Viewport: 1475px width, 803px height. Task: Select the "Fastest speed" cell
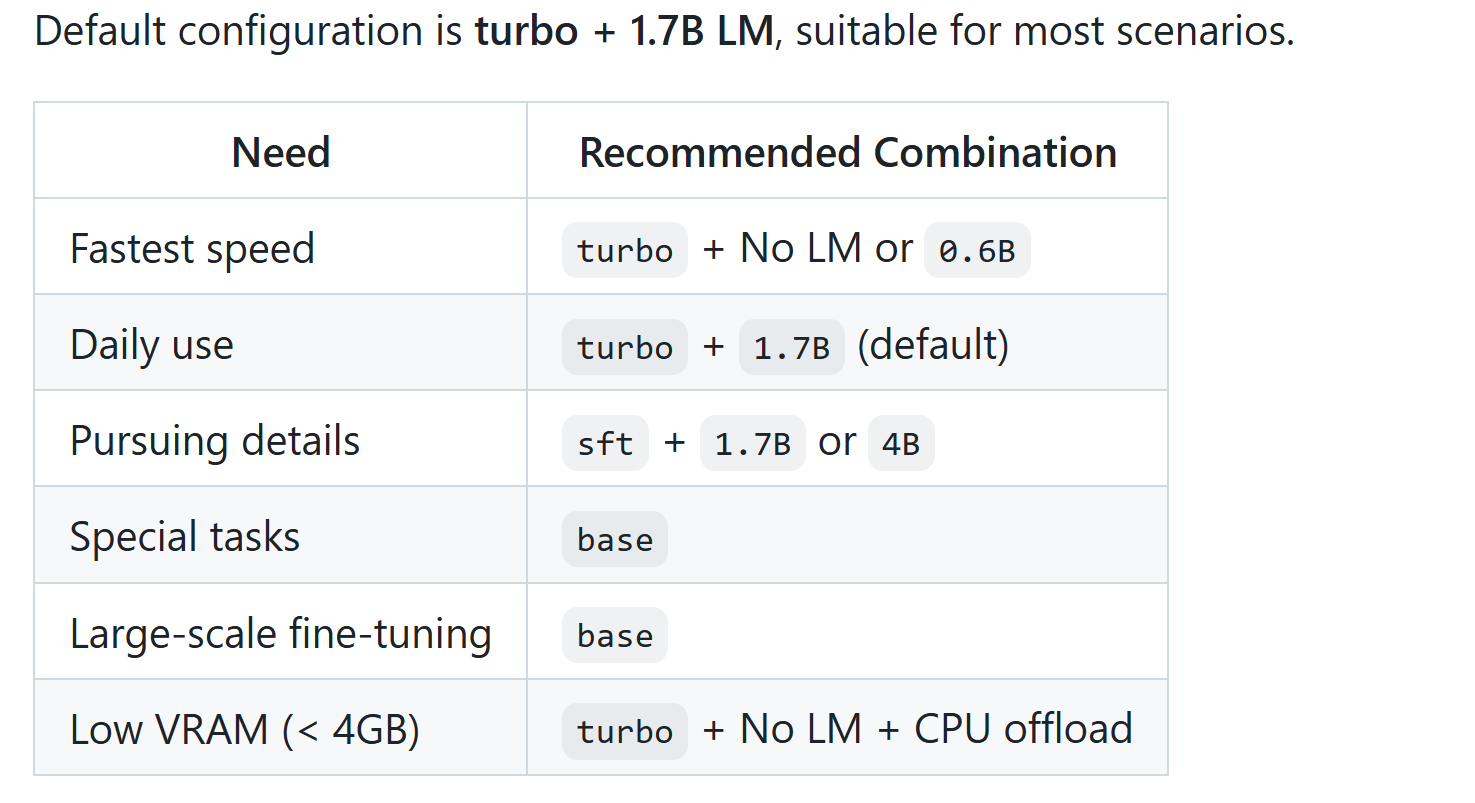pyautogui.click(x=192, y=249)
